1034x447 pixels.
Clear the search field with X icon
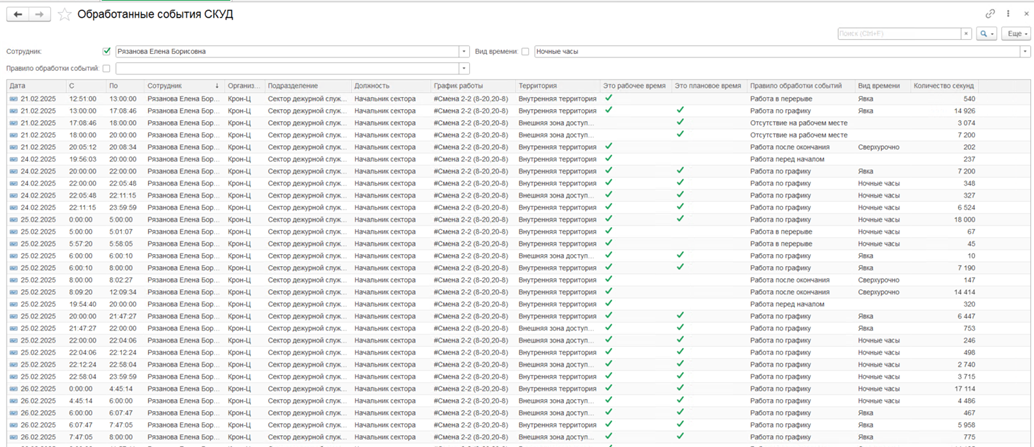966,34
